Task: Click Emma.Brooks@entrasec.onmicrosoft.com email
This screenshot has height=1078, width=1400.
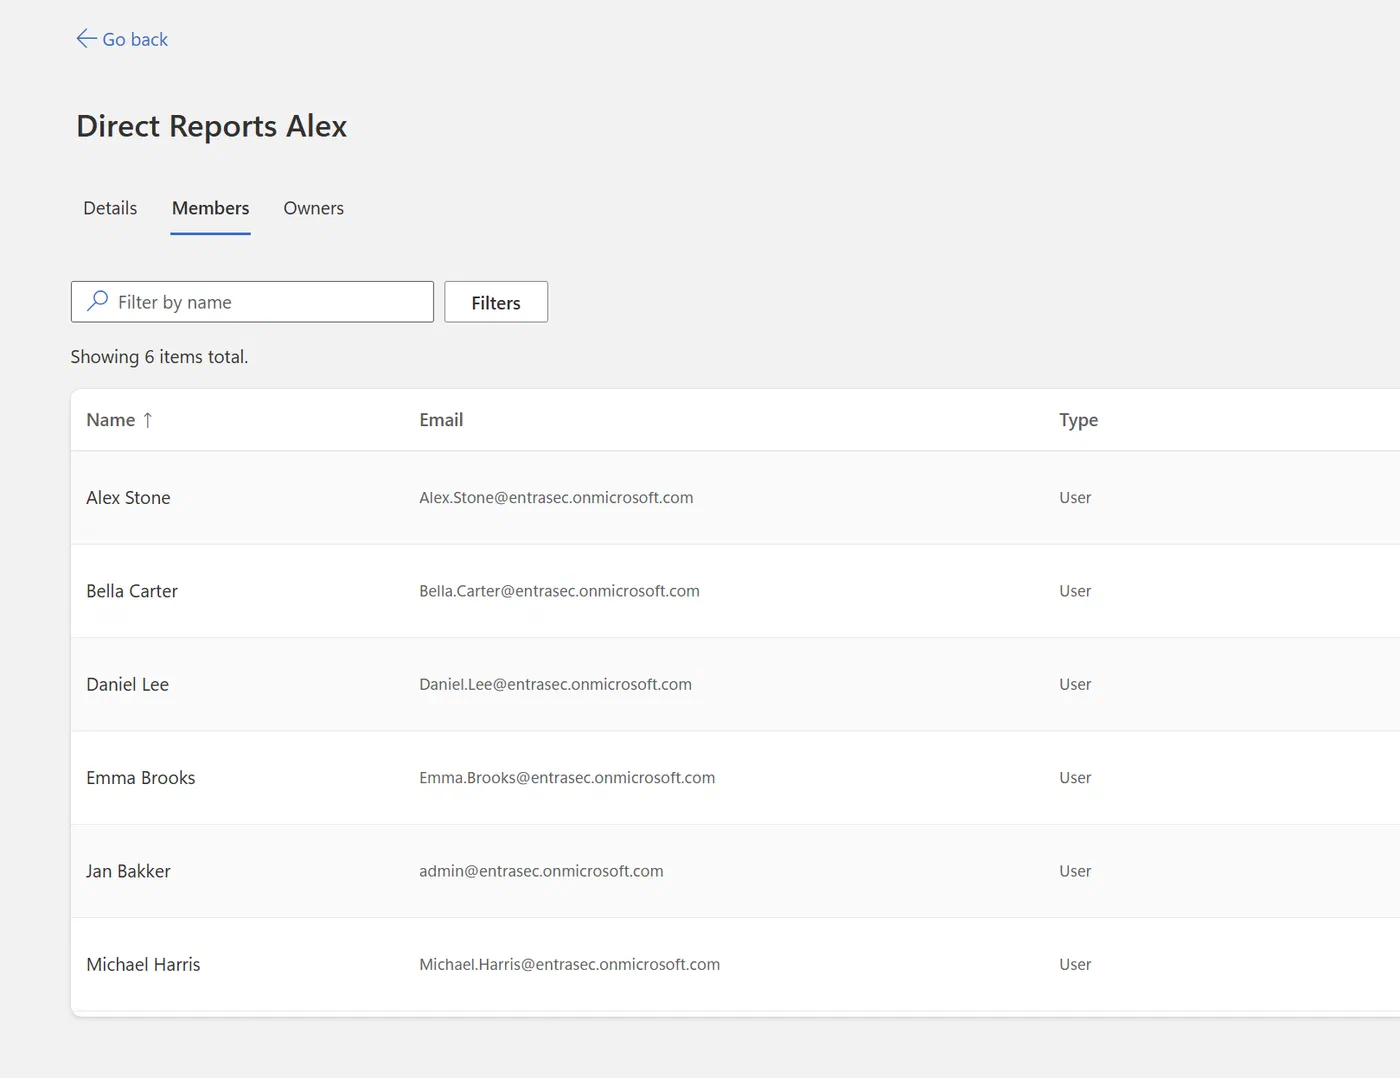Action: click(x=567, y=778)
